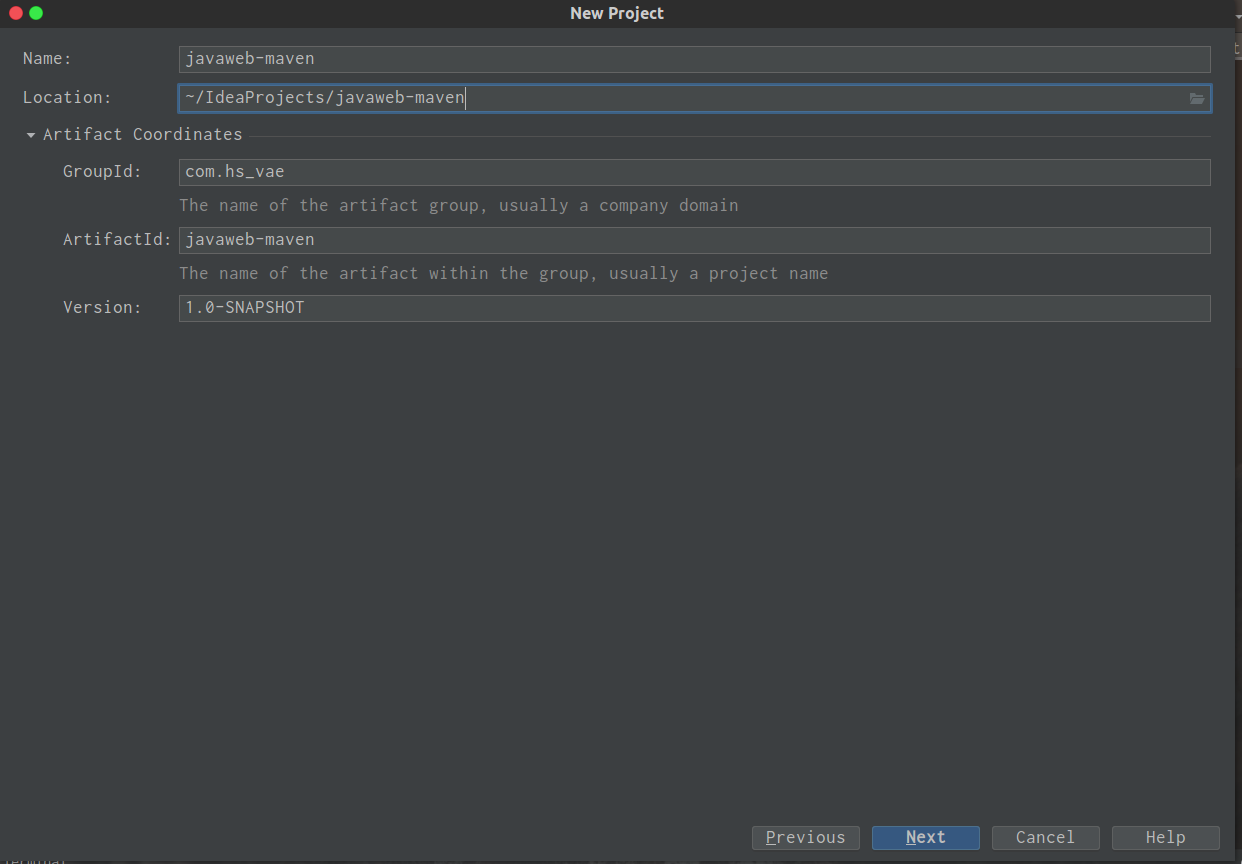Click the 'Version:' label
Viewport: 1242px width, 864px height.
pyautogui.click(x=103, y=308)
